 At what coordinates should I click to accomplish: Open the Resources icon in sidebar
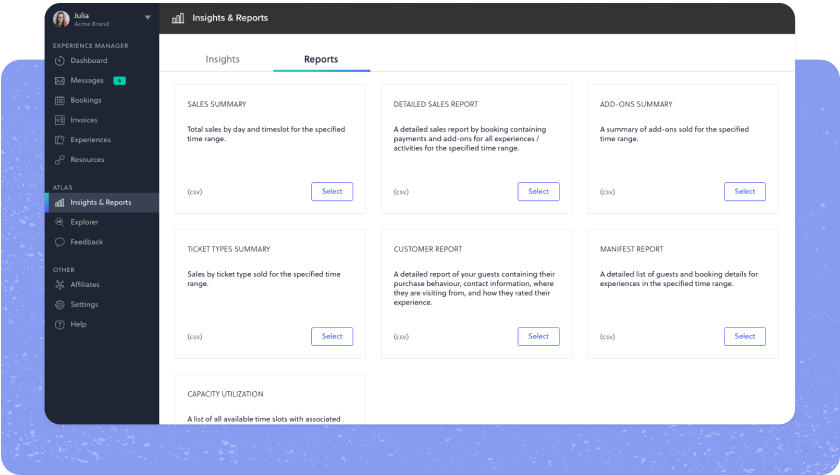click(60, 160)
